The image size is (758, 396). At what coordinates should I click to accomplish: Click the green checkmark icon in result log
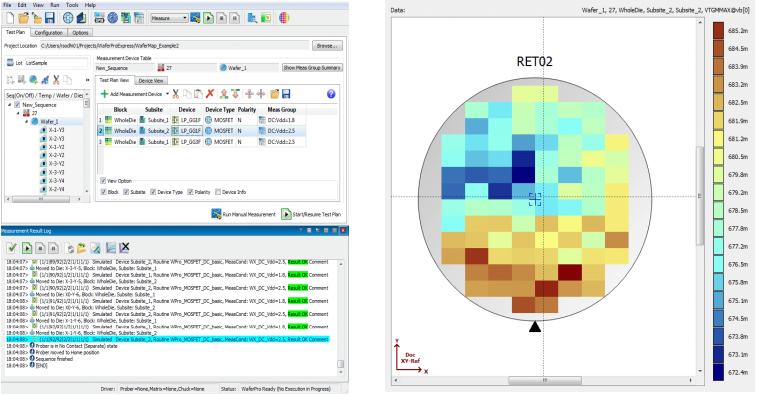tap(12, 248)
